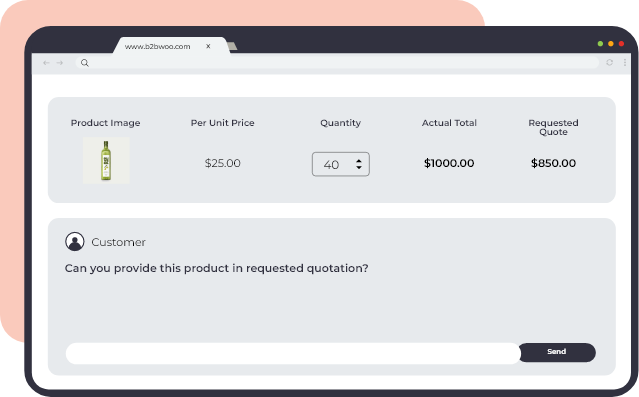The width and height of the screenshot is (639, 397).
Task: Open the browser three-dot menu
Action: coord(625,62)
